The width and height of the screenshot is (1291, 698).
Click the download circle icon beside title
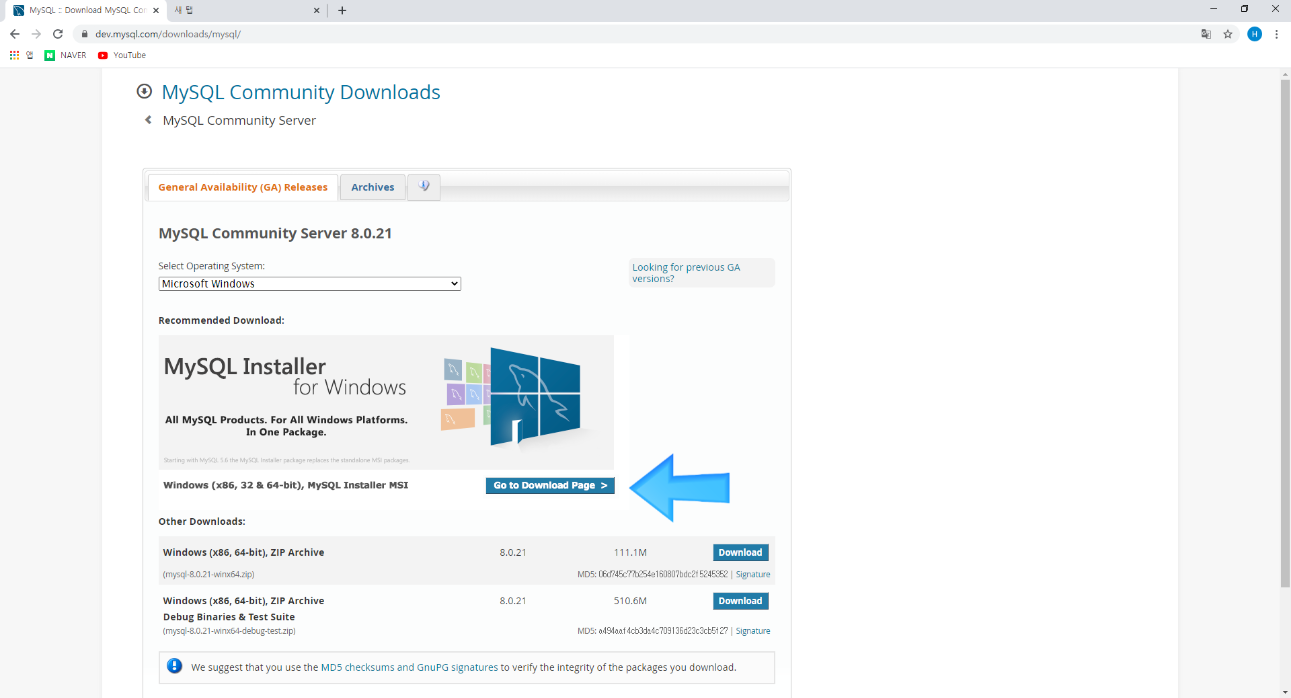click(145, 92)
